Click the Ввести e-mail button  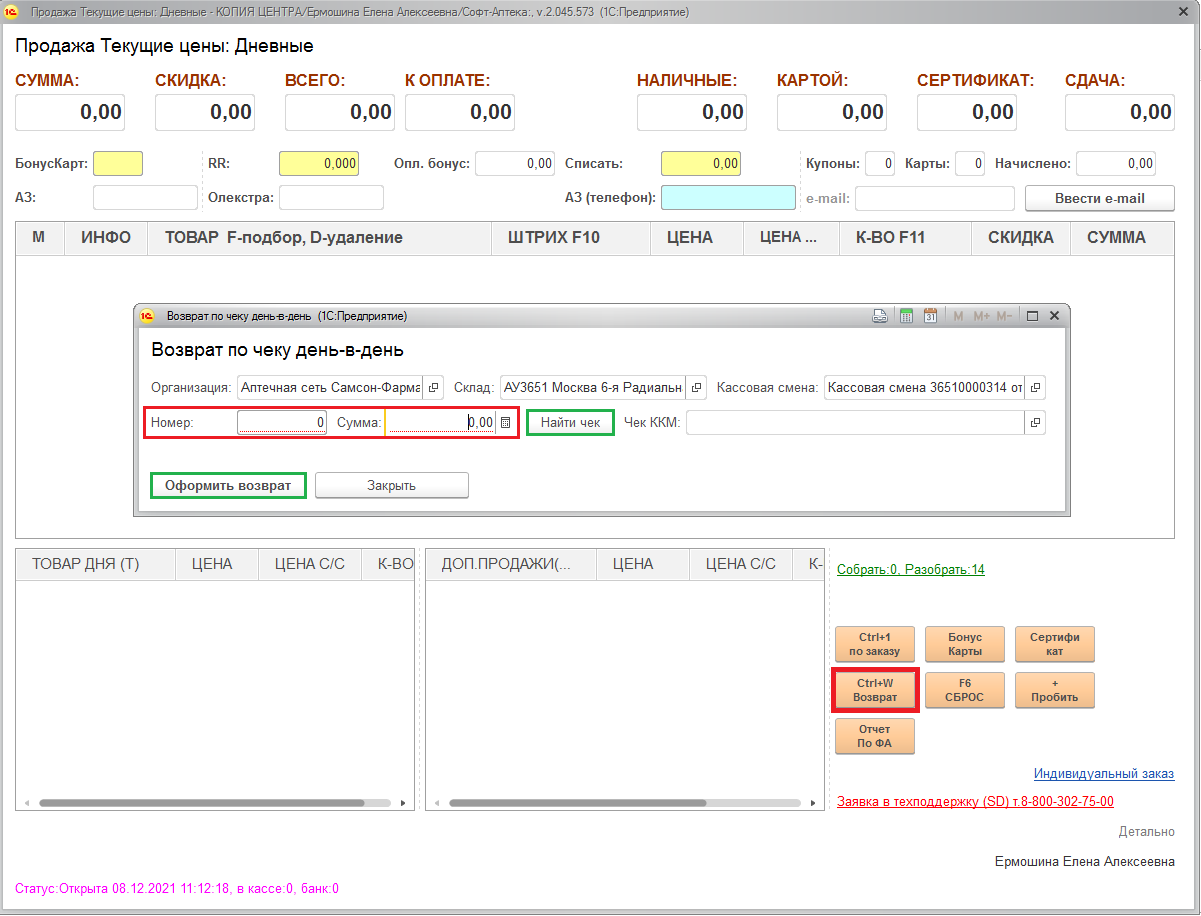tap(1099, 198)
